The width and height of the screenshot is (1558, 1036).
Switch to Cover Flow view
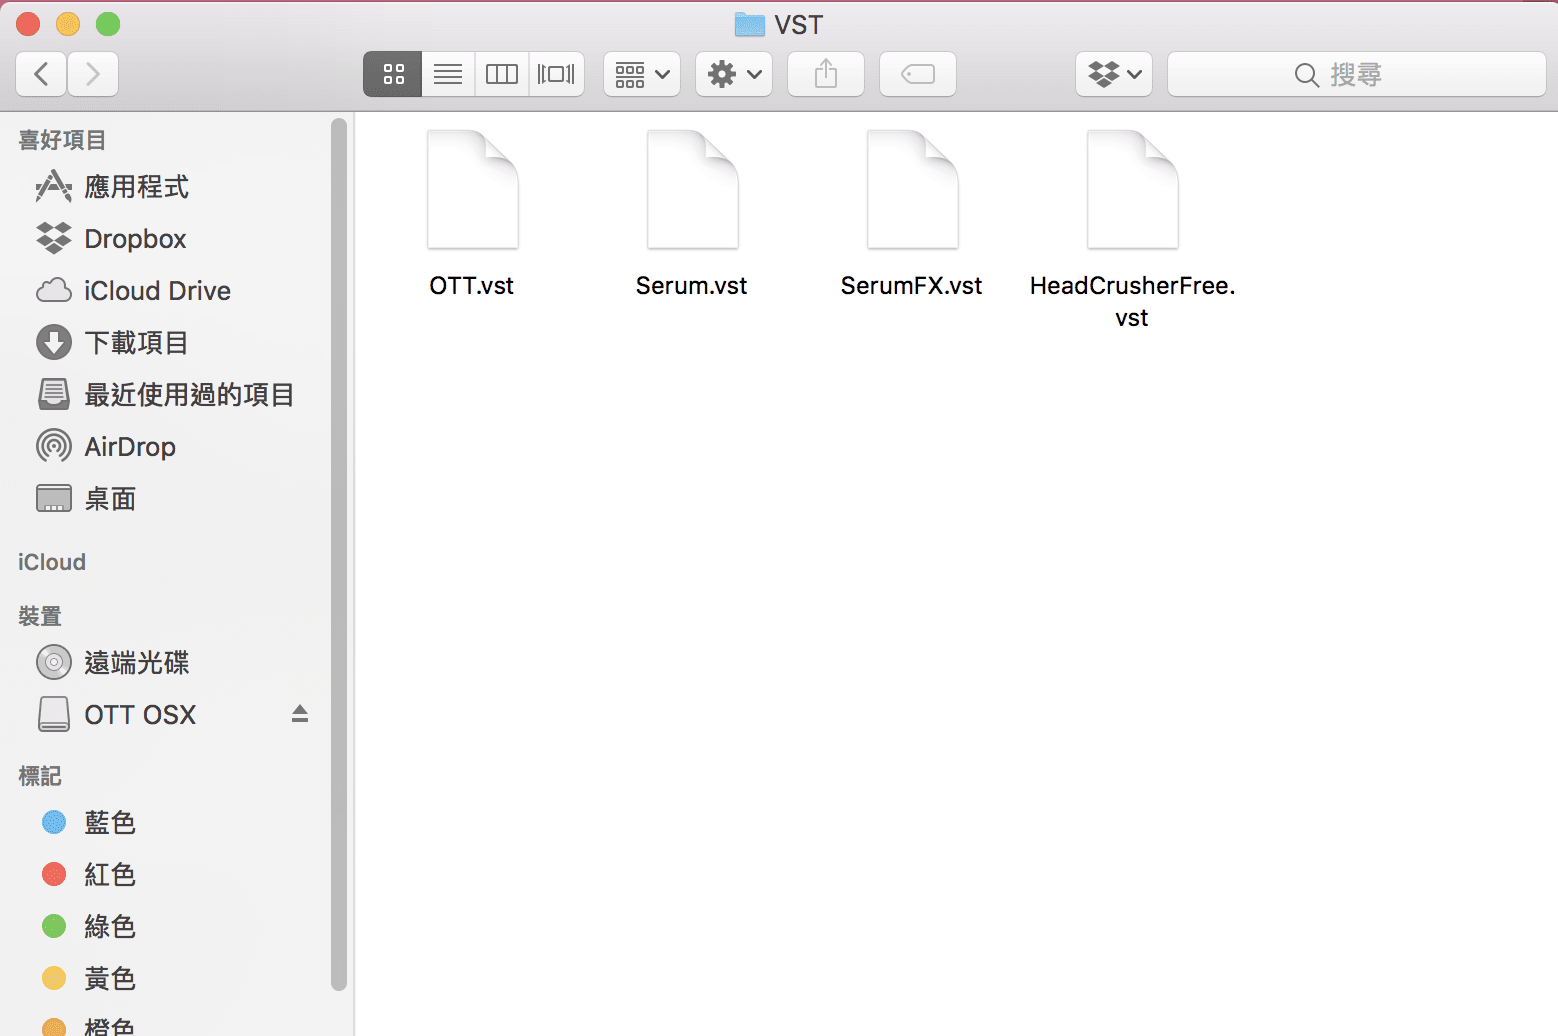557,74
